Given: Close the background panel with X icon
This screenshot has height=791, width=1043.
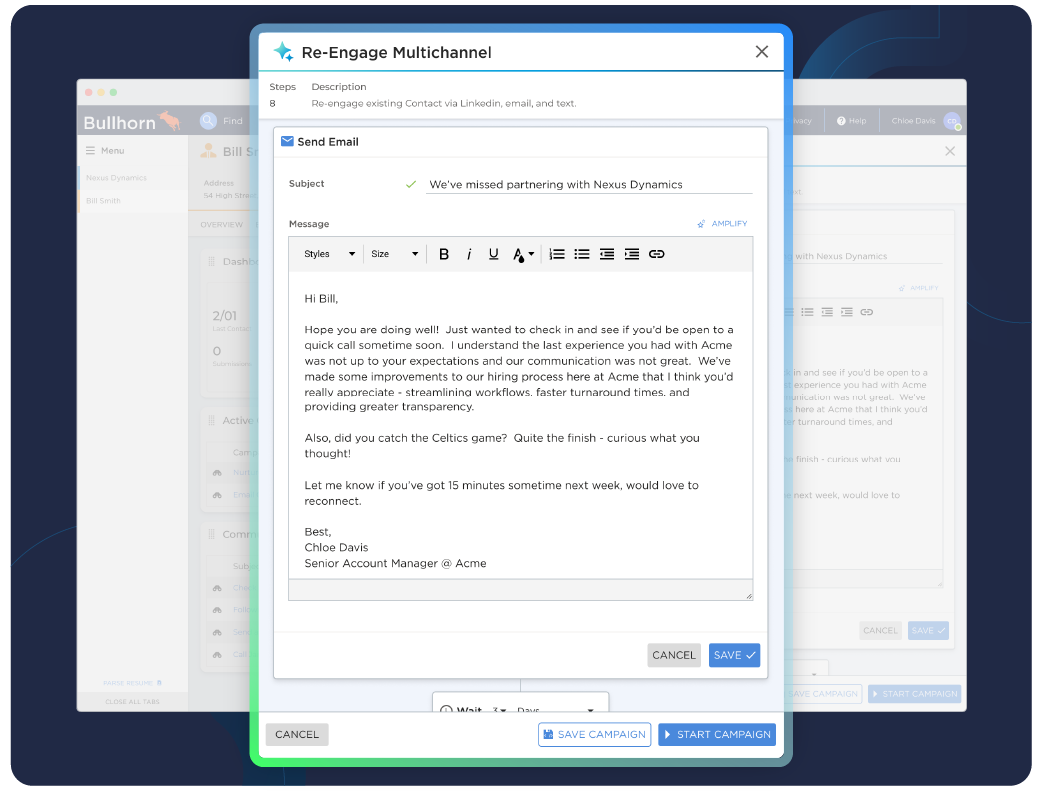Looking at the screenshot, I should pos(950,151).
